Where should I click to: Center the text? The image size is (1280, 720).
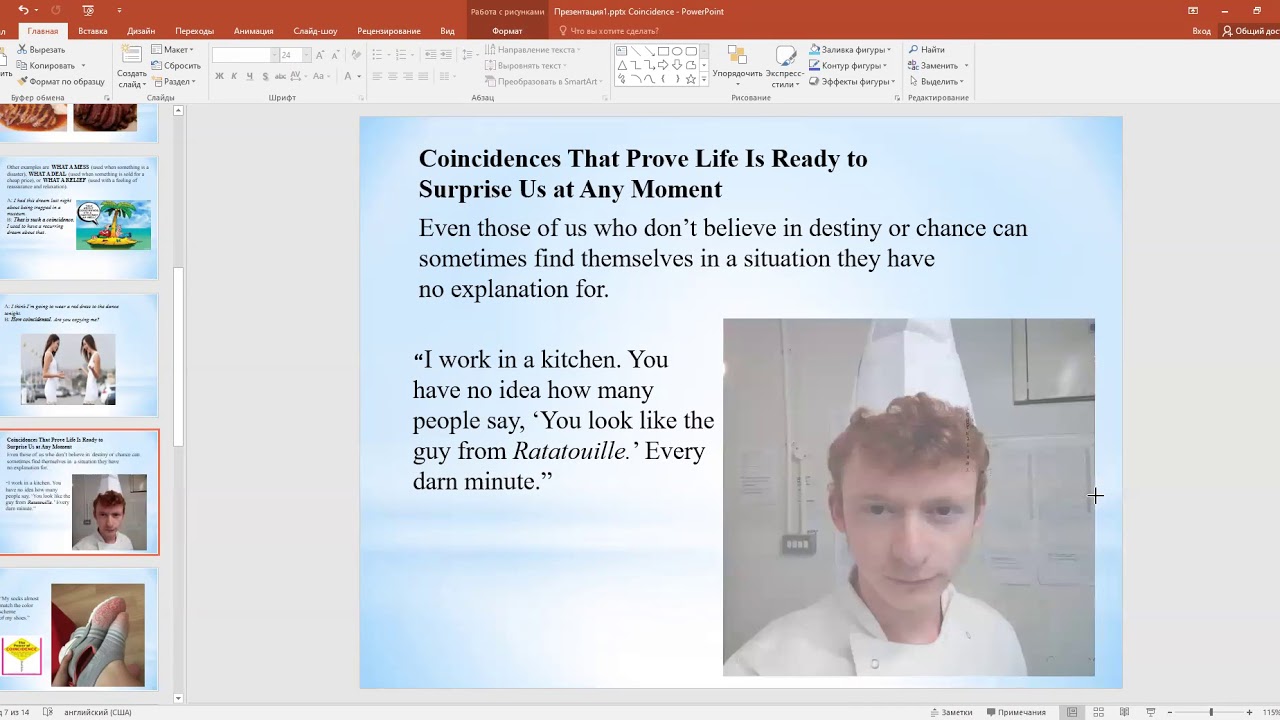coord(393,76)
